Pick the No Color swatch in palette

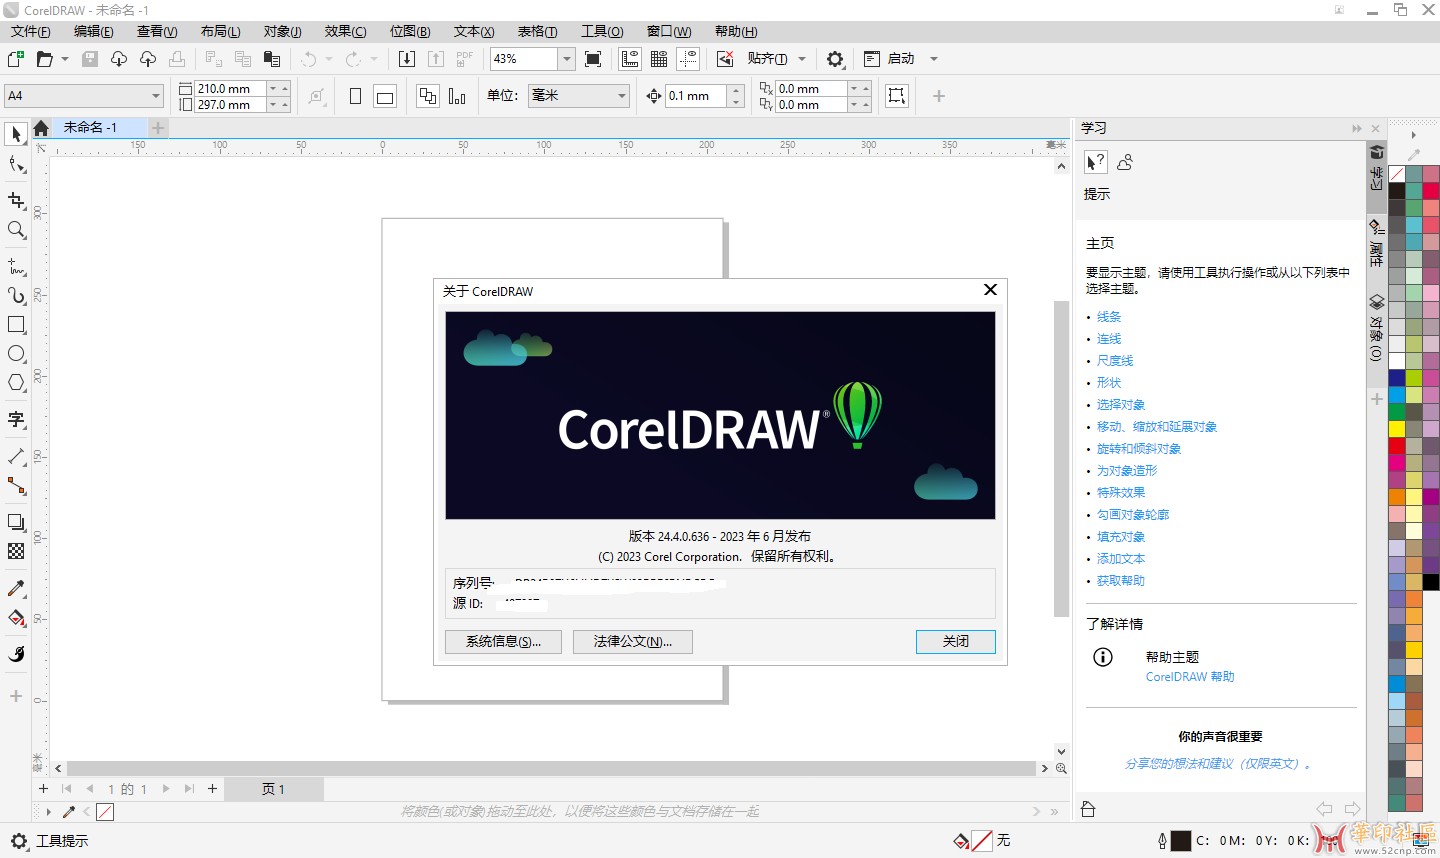click(x=1397, y=174)
